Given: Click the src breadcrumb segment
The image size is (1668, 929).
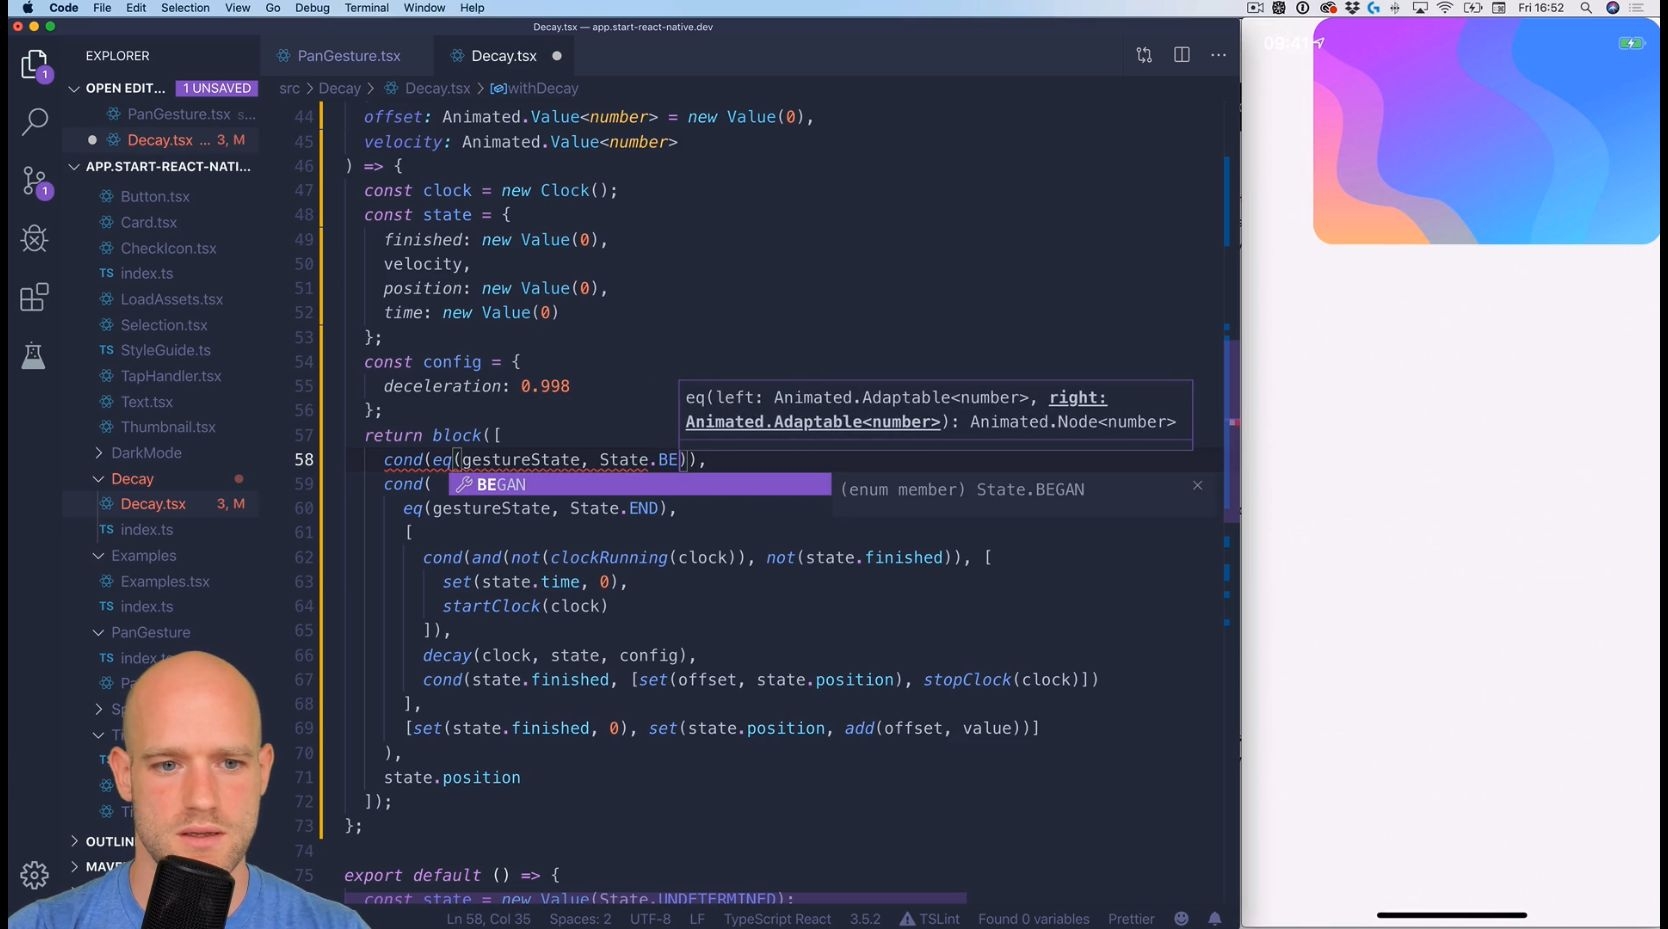Looking at the screenshot, I should 289,88.
